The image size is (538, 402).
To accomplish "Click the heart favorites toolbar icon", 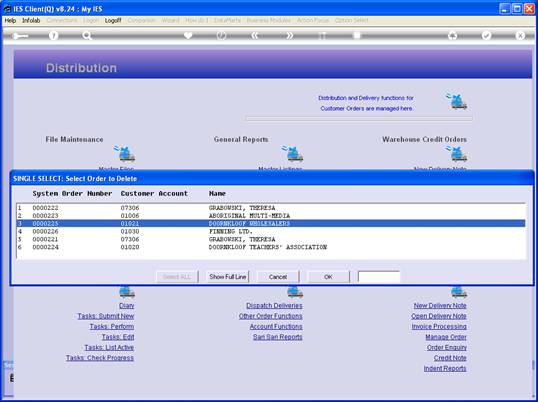I will coord(188,35).
